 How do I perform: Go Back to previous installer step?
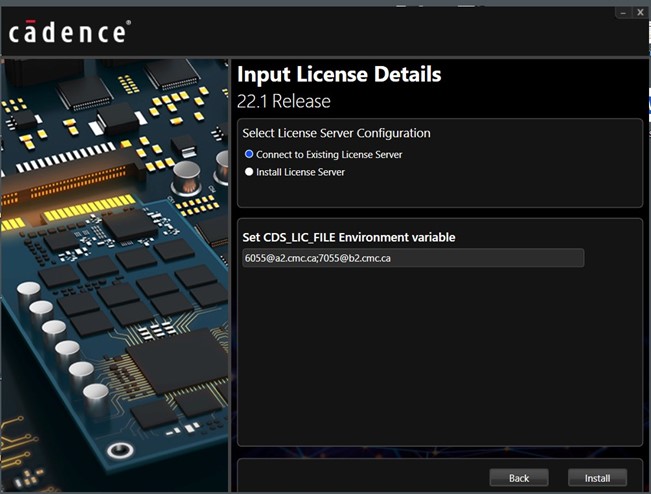[x=519, y=478]
